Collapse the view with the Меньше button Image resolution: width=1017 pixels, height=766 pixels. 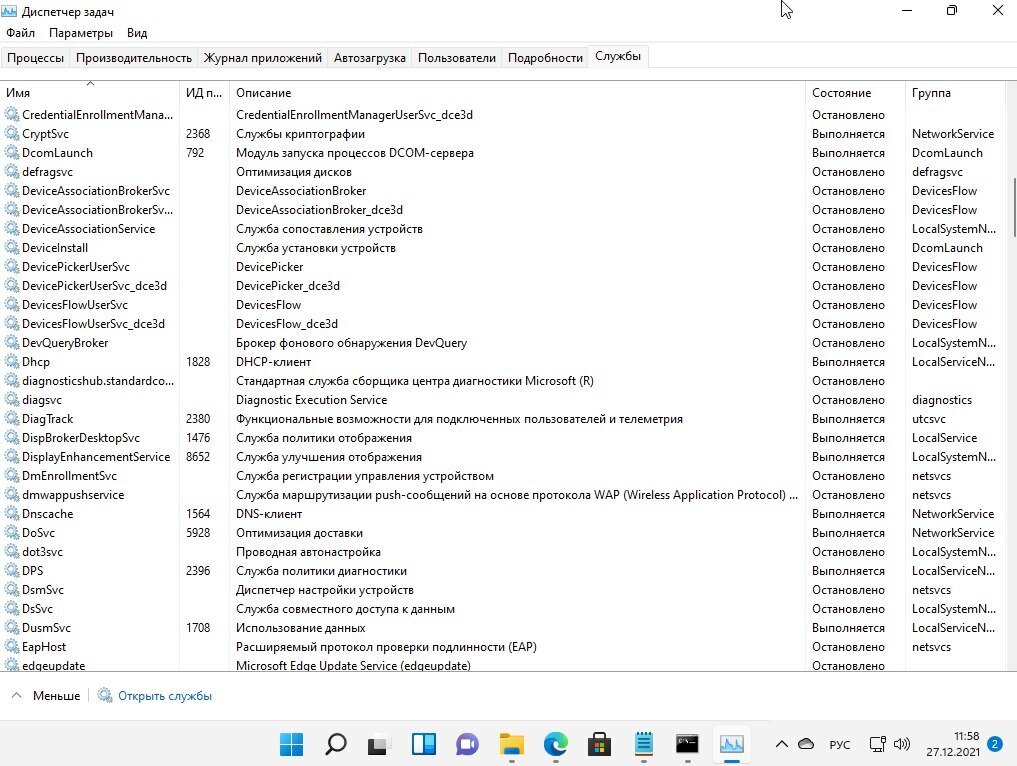(46, 696)
